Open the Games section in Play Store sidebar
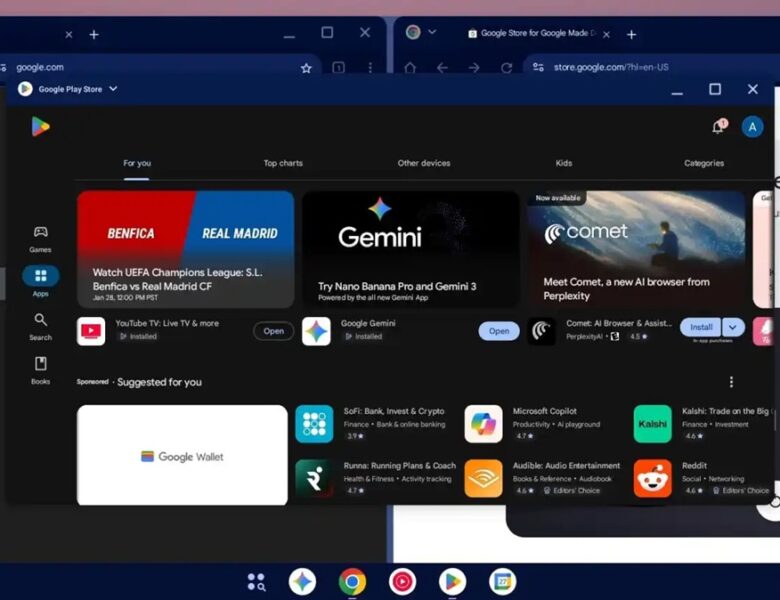 coord(40,239)
